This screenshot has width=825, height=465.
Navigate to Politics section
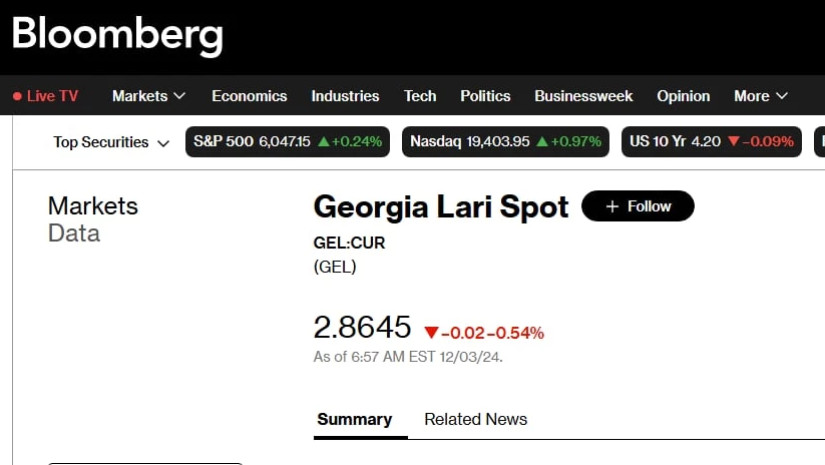click(x=485, y=96)
